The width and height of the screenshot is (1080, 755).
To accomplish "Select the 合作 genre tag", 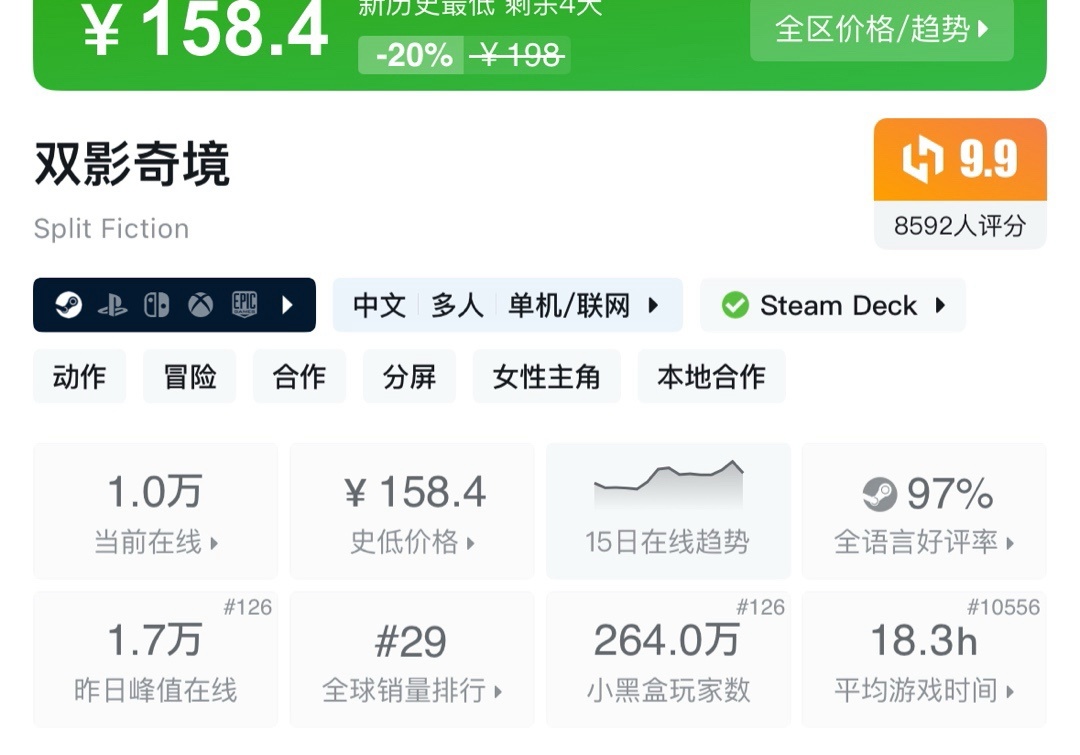I will point(300,376).
